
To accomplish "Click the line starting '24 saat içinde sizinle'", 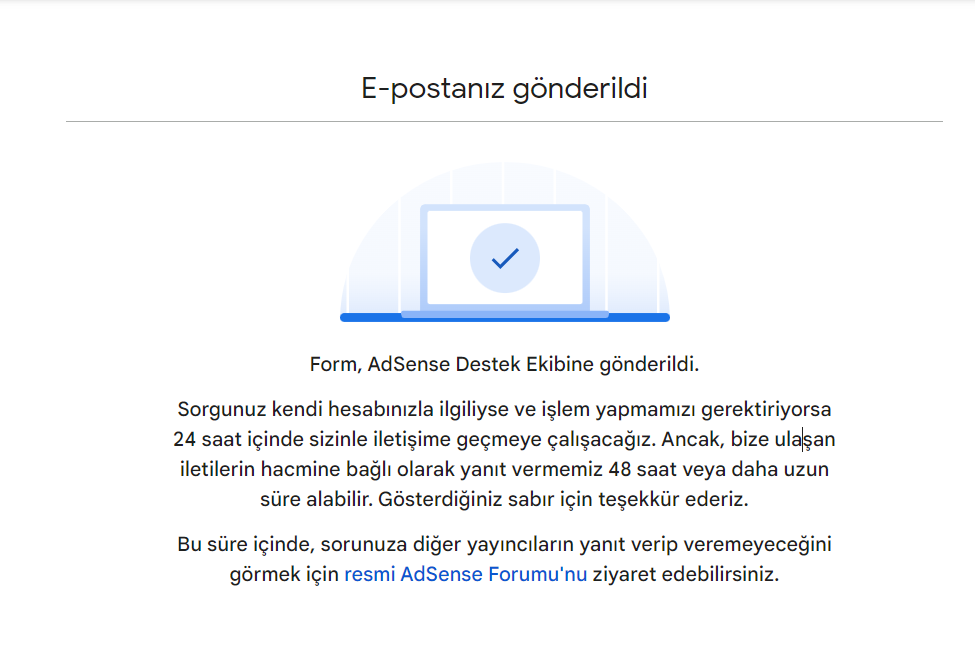I will (504, 439).
